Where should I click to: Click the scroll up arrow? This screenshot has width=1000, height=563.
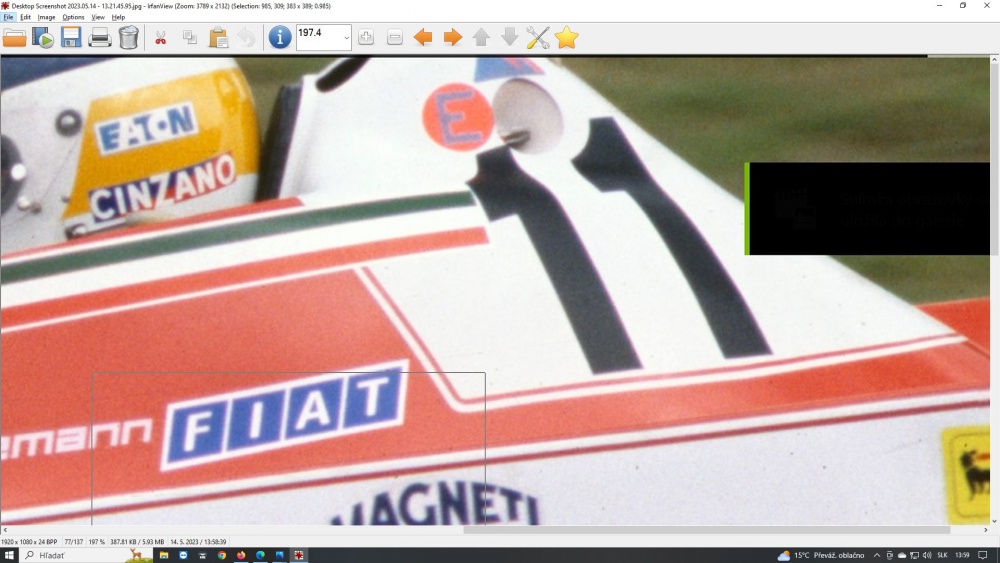[994, 59]
